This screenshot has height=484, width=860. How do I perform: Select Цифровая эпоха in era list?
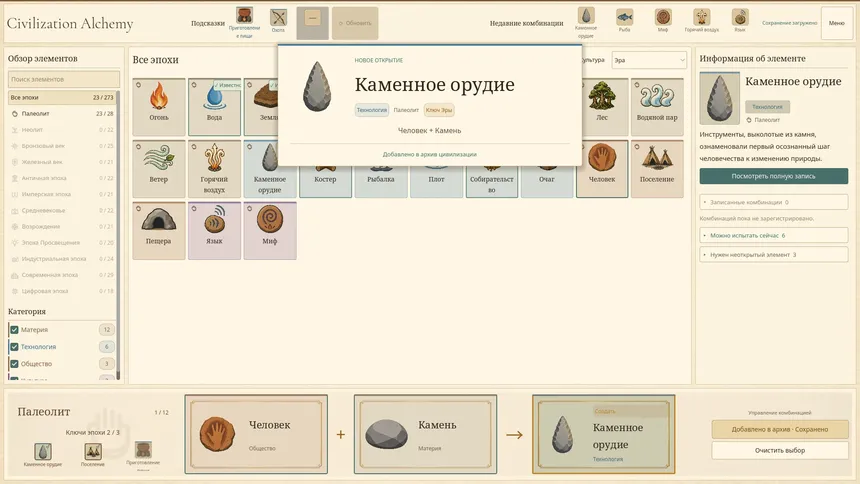(62, 291)
